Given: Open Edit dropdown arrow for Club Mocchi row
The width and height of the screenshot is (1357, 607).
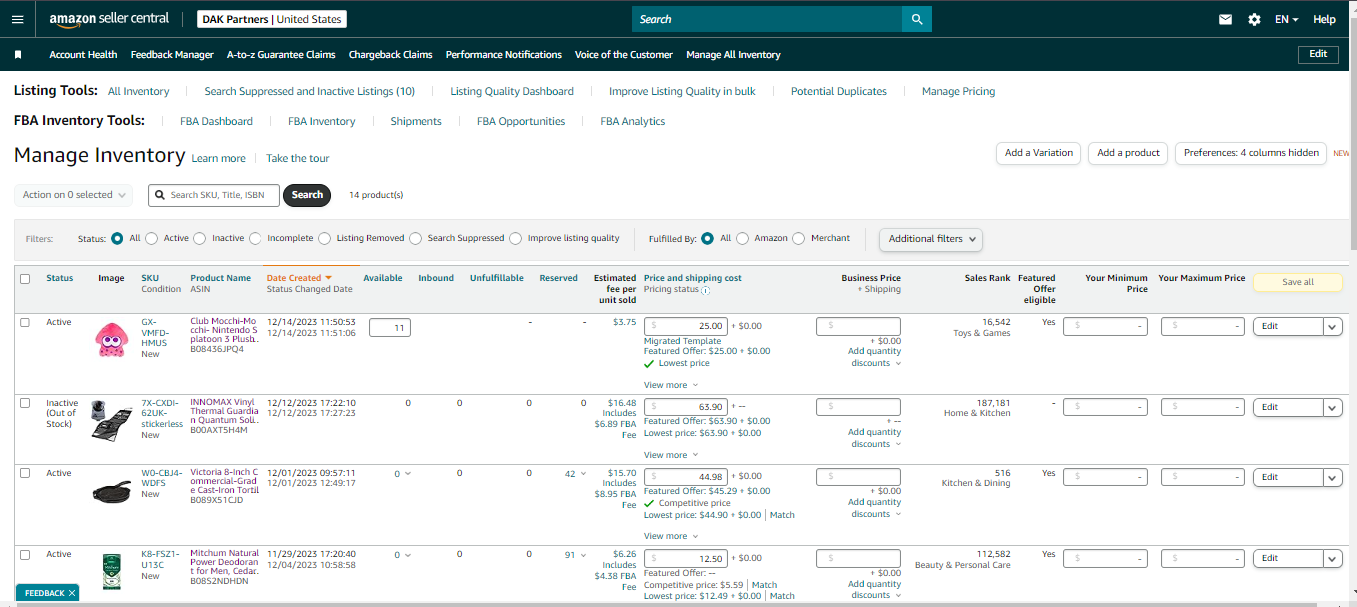Looking at the screenshot, I should click(x=1332, y=326).
